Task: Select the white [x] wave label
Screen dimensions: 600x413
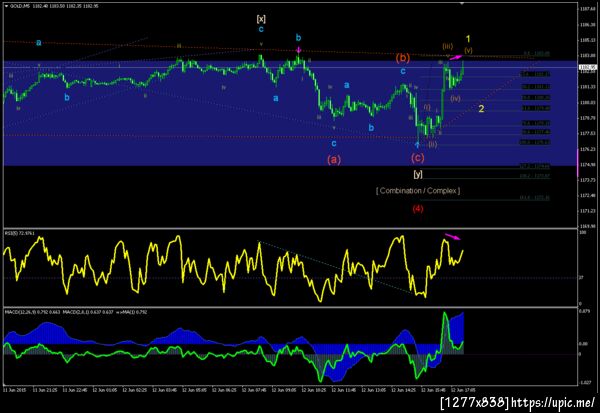Action: [261, 19]
